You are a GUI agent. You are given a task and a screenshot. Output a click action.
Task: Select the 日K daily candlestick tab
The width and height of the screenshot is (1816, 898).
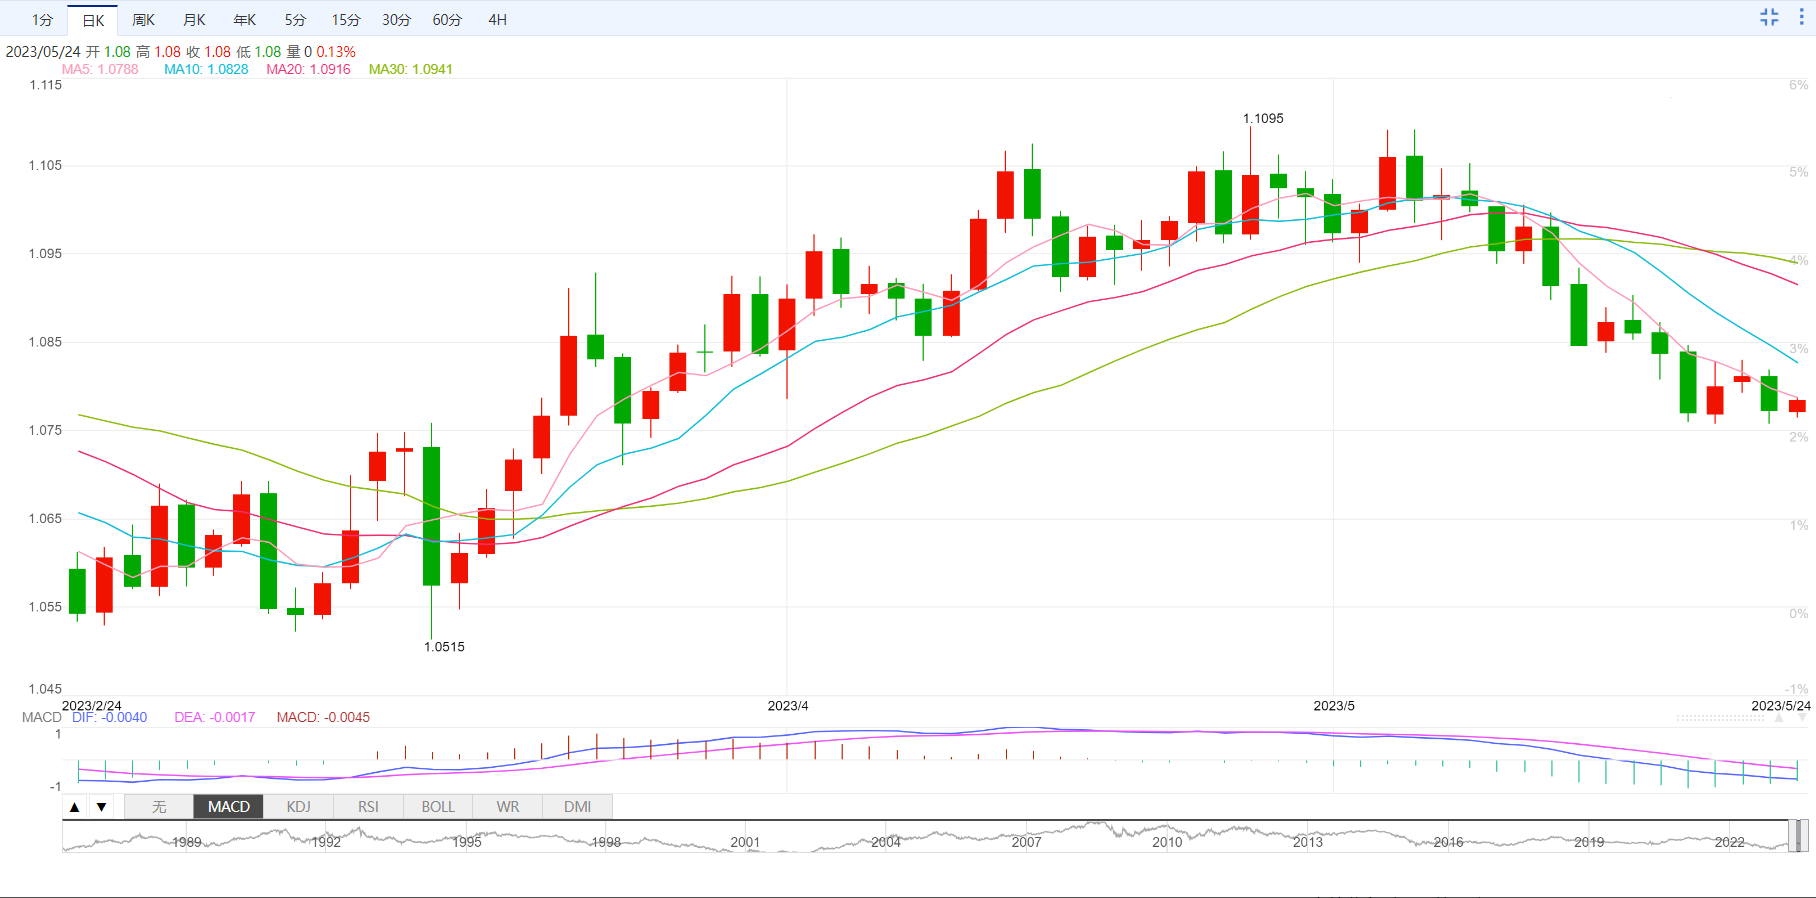point(93,20)
